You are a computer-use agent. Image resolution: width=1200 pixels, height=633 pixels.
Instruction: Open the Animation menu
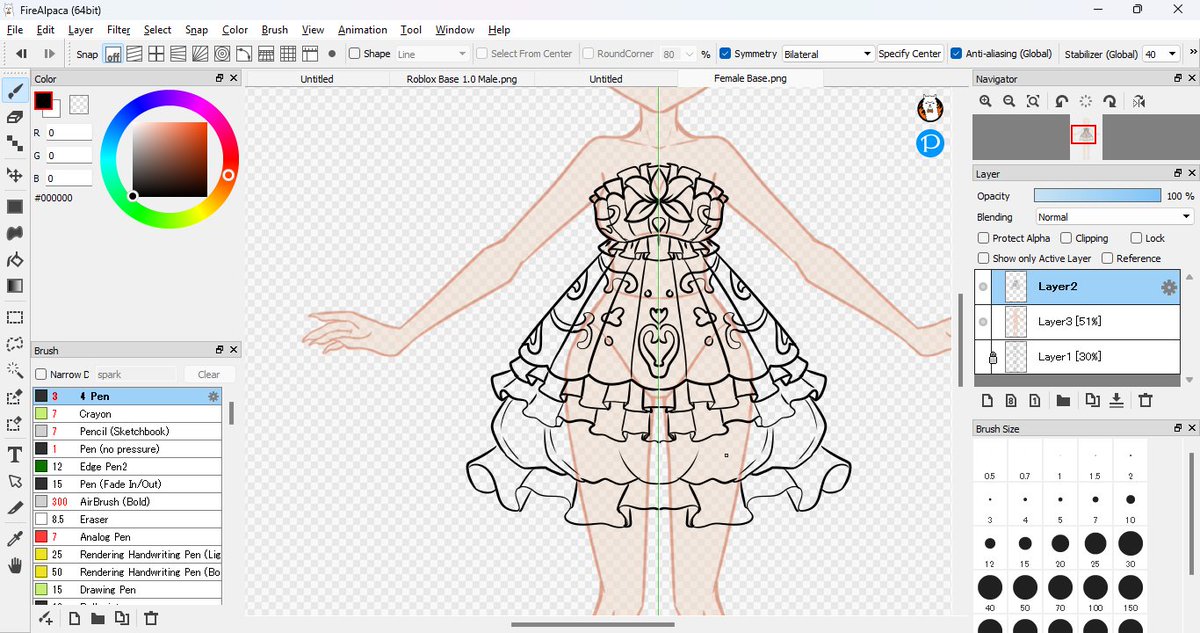click(x=362, y=30)
